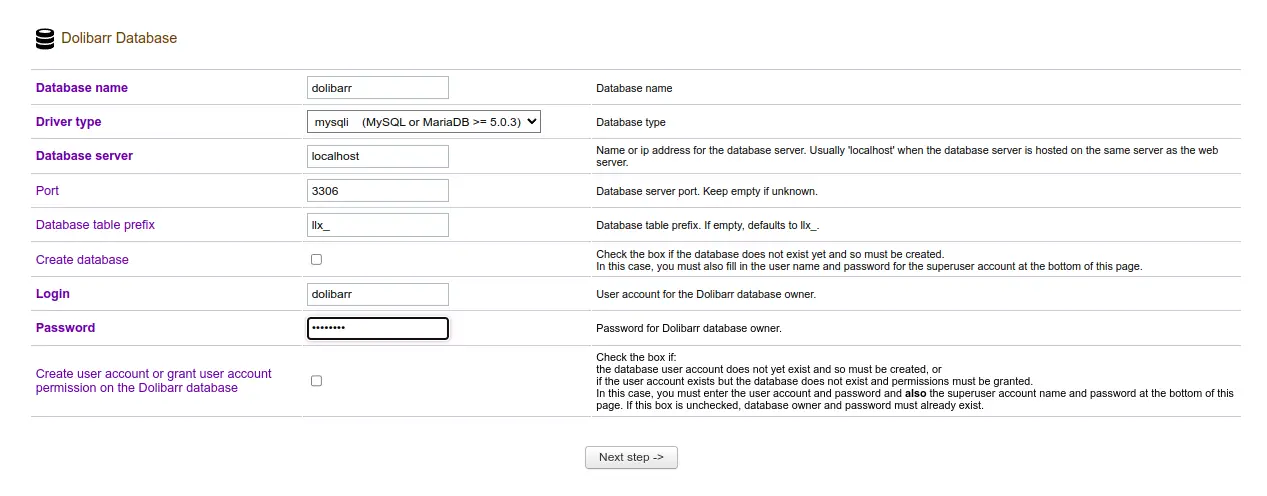Click the 'Driver type' label
This screenshot has width=1267, height=496.
point(69,122)
